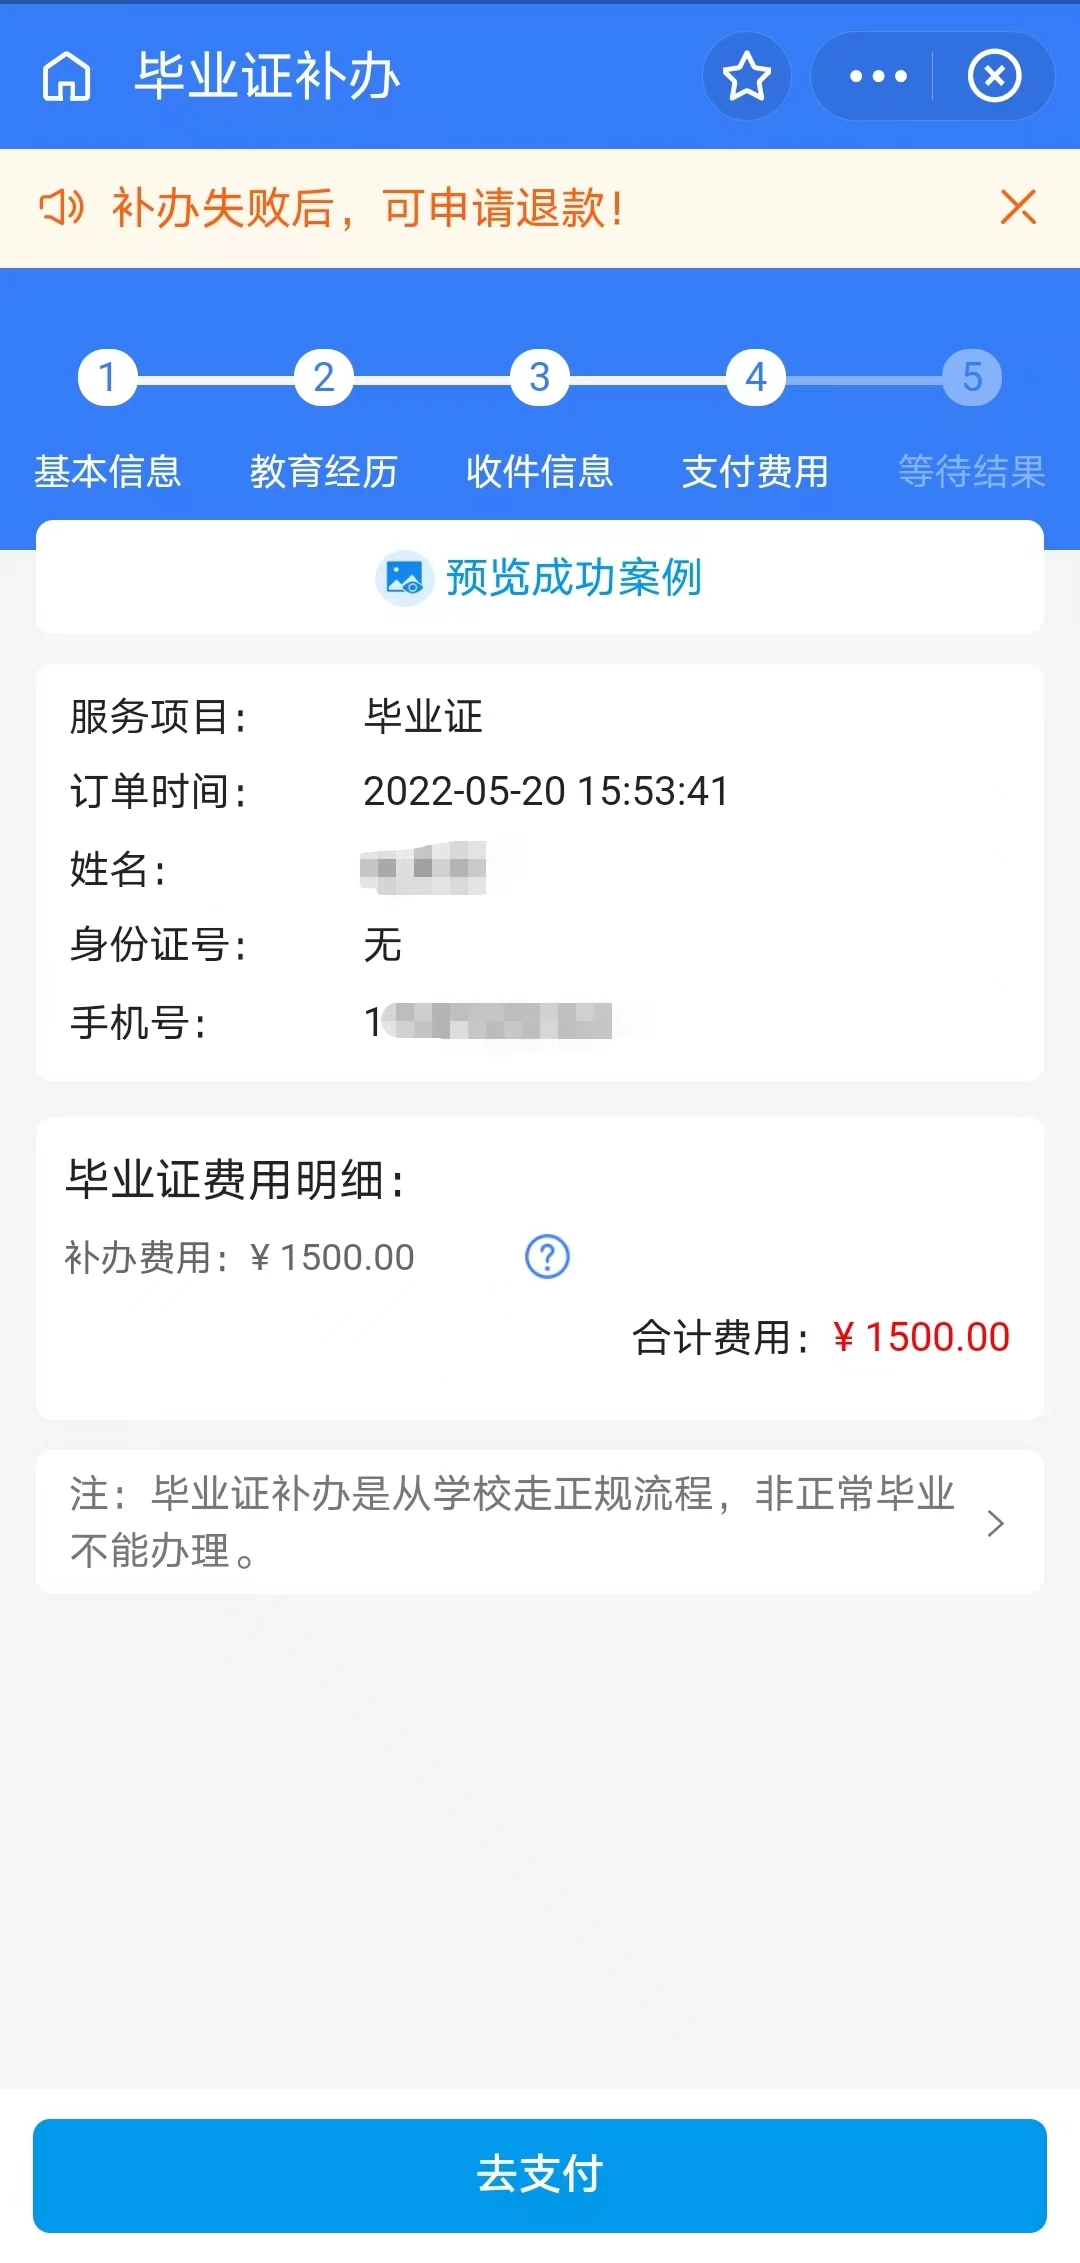Expand the note with chevron arrow
Viewport: 1080px width, 2263px height.
(x=995, y=1523)
